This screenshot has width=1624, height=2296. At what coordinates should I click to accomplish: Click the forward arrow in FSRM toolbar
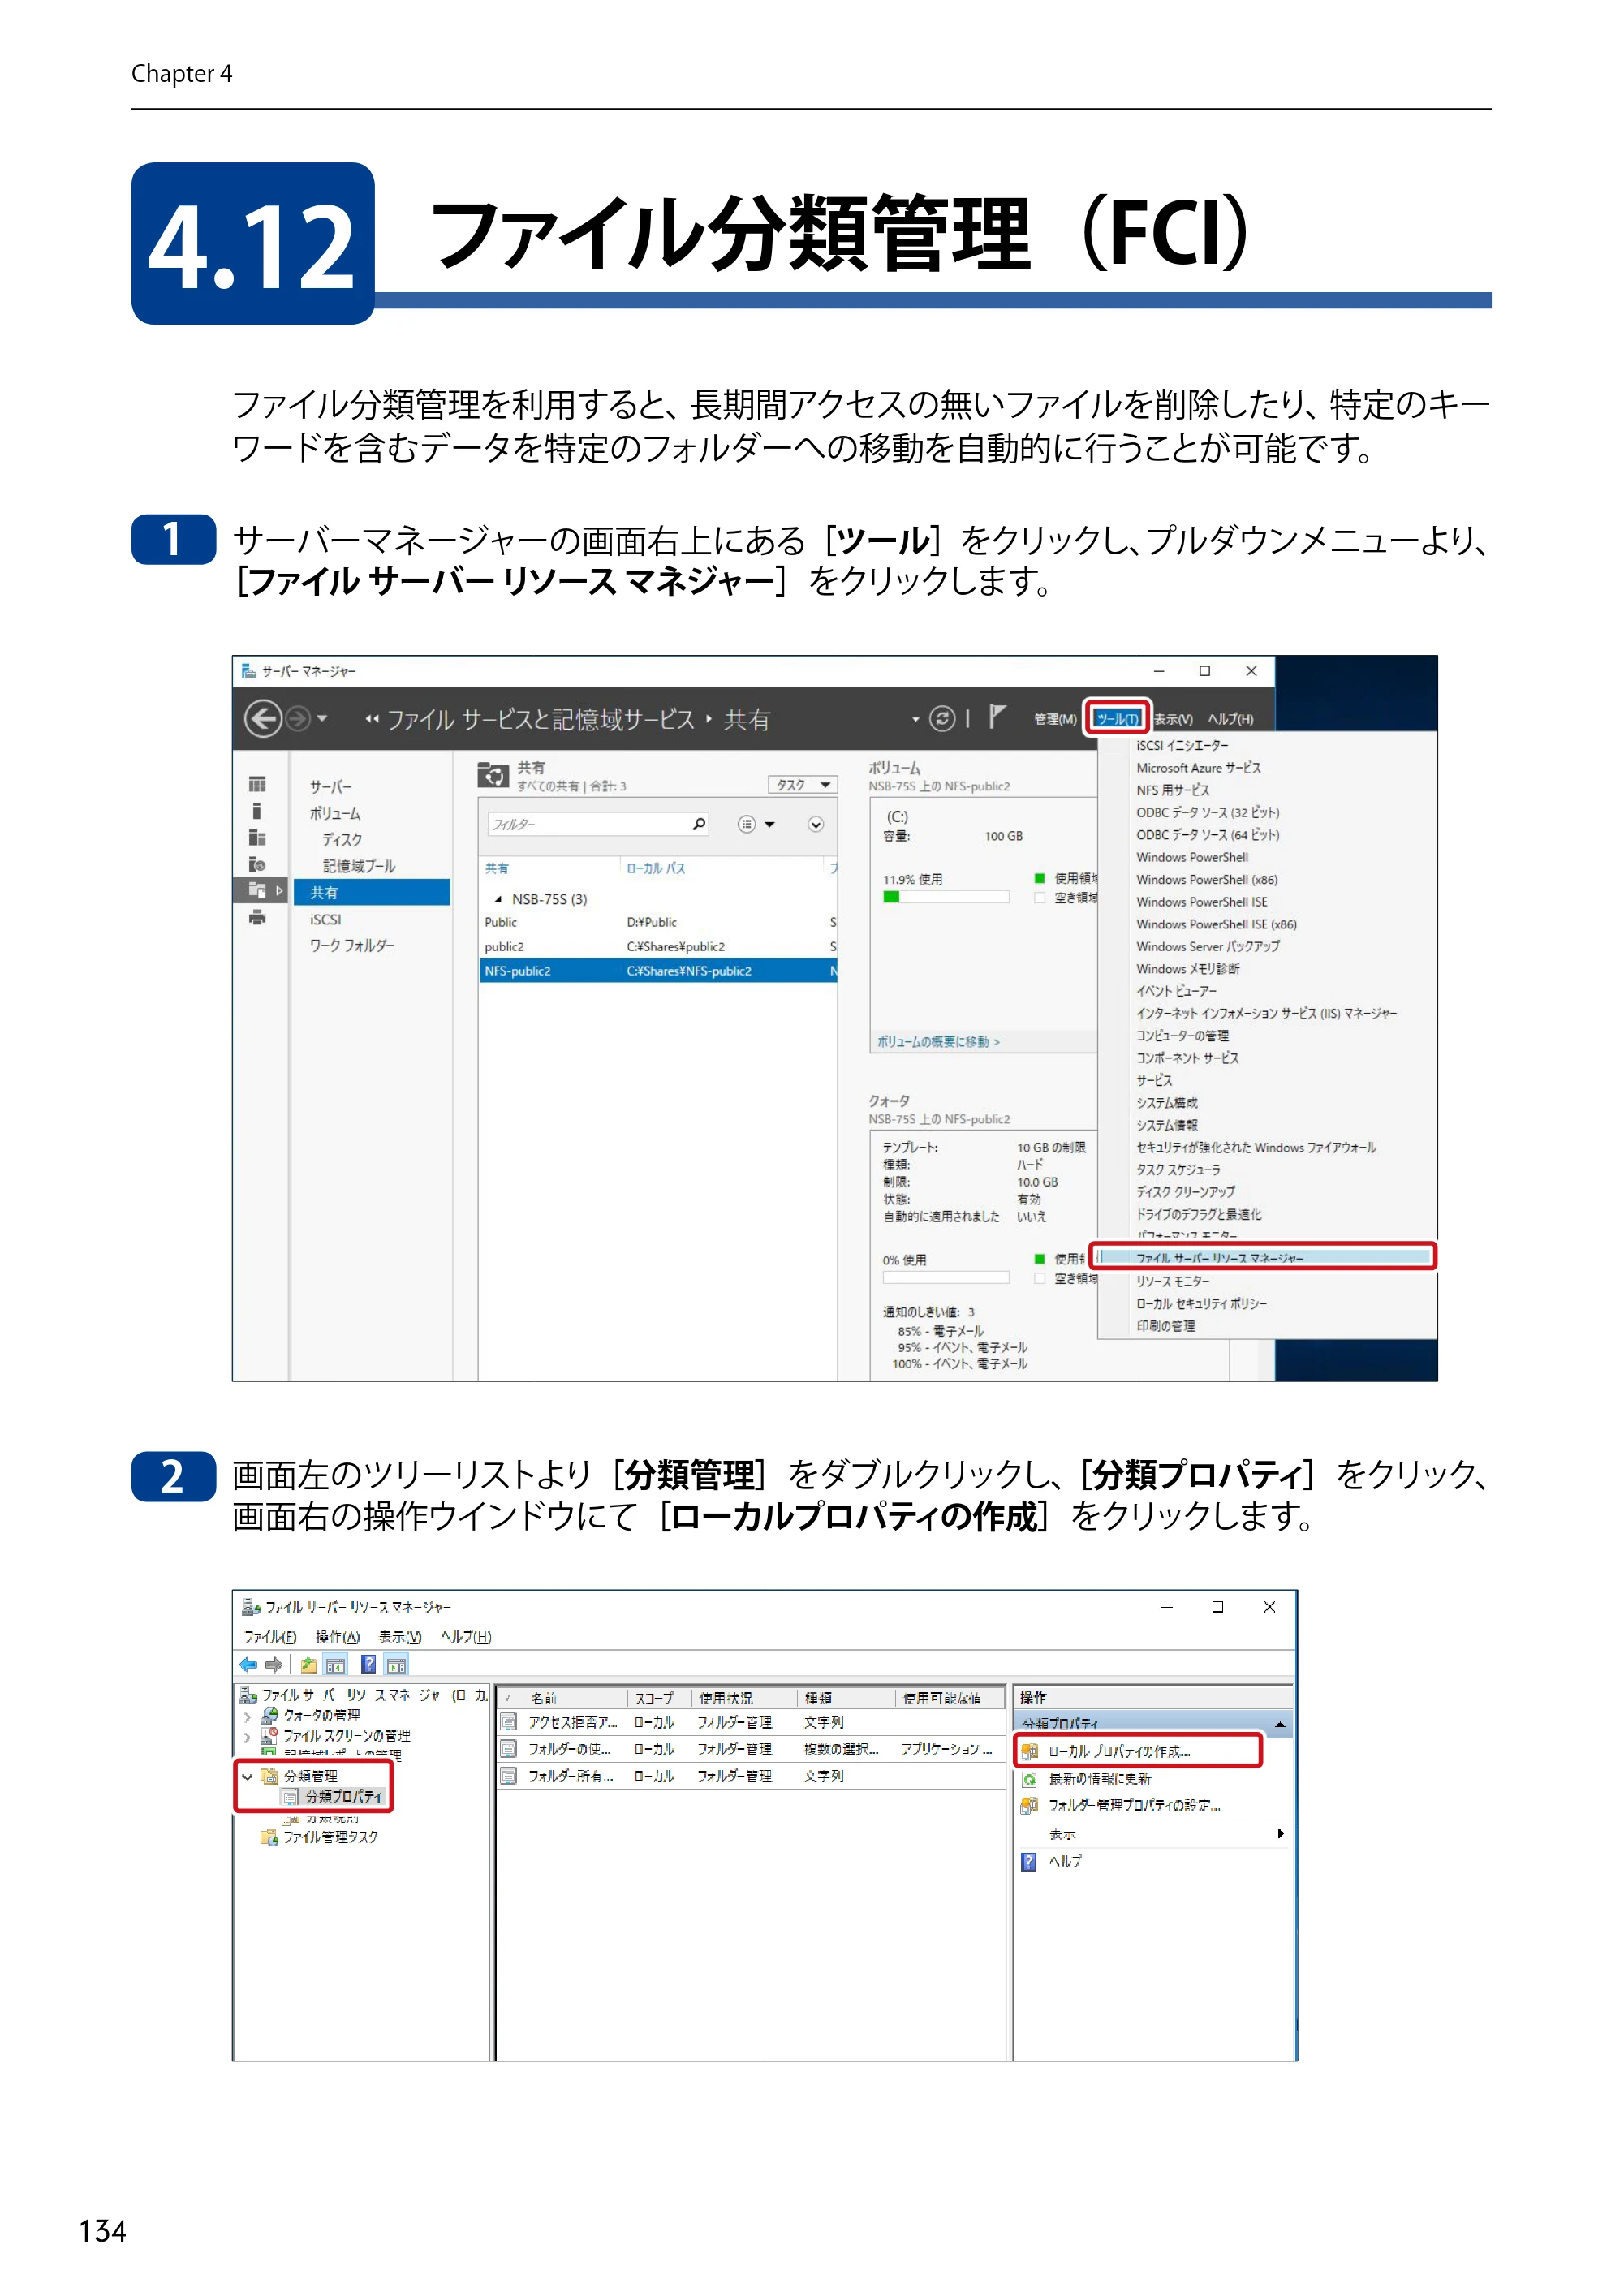273,1664
